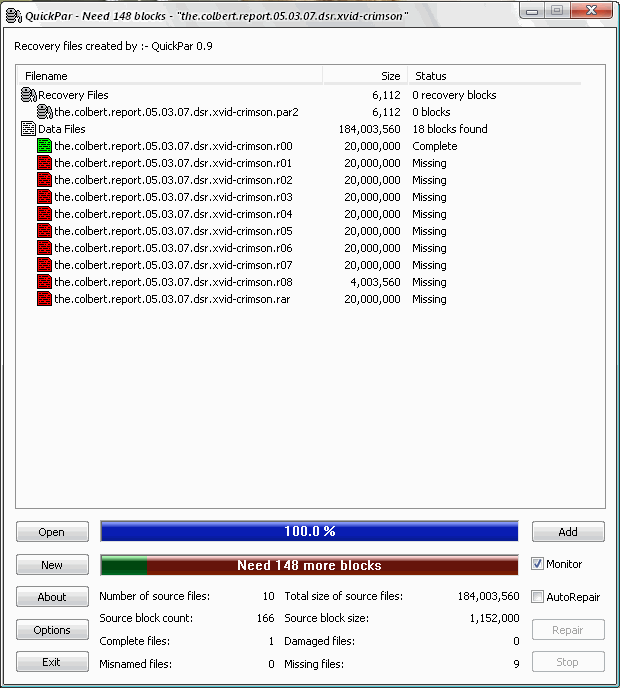
Task: Click the QuickPar title bar app icon
Action: pos(14,15)
